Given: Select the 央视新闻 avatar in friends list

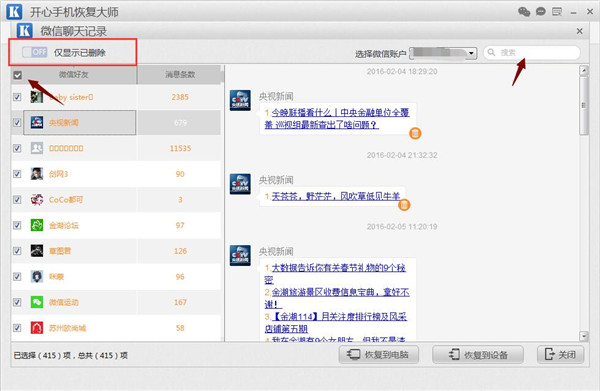Looking at the screenshot, I should [37, 122].
